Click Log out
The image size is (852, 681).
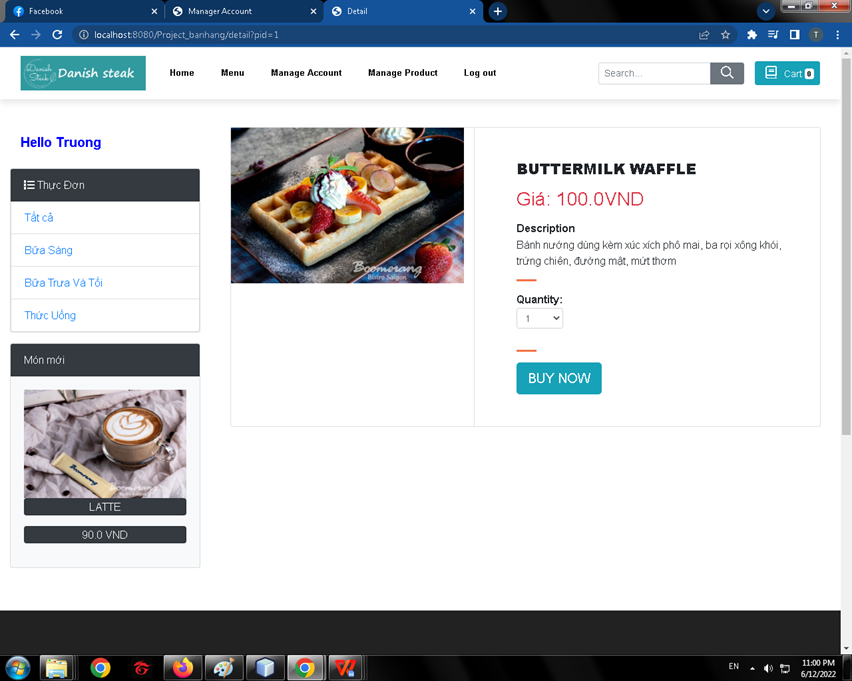pos(480,73)
